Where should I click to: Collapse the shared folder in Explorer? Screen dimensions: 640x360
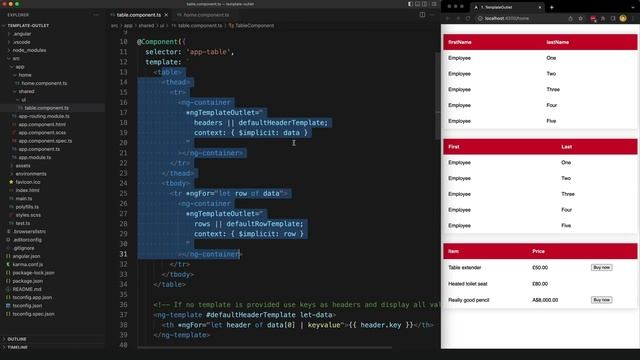point(26,91)
